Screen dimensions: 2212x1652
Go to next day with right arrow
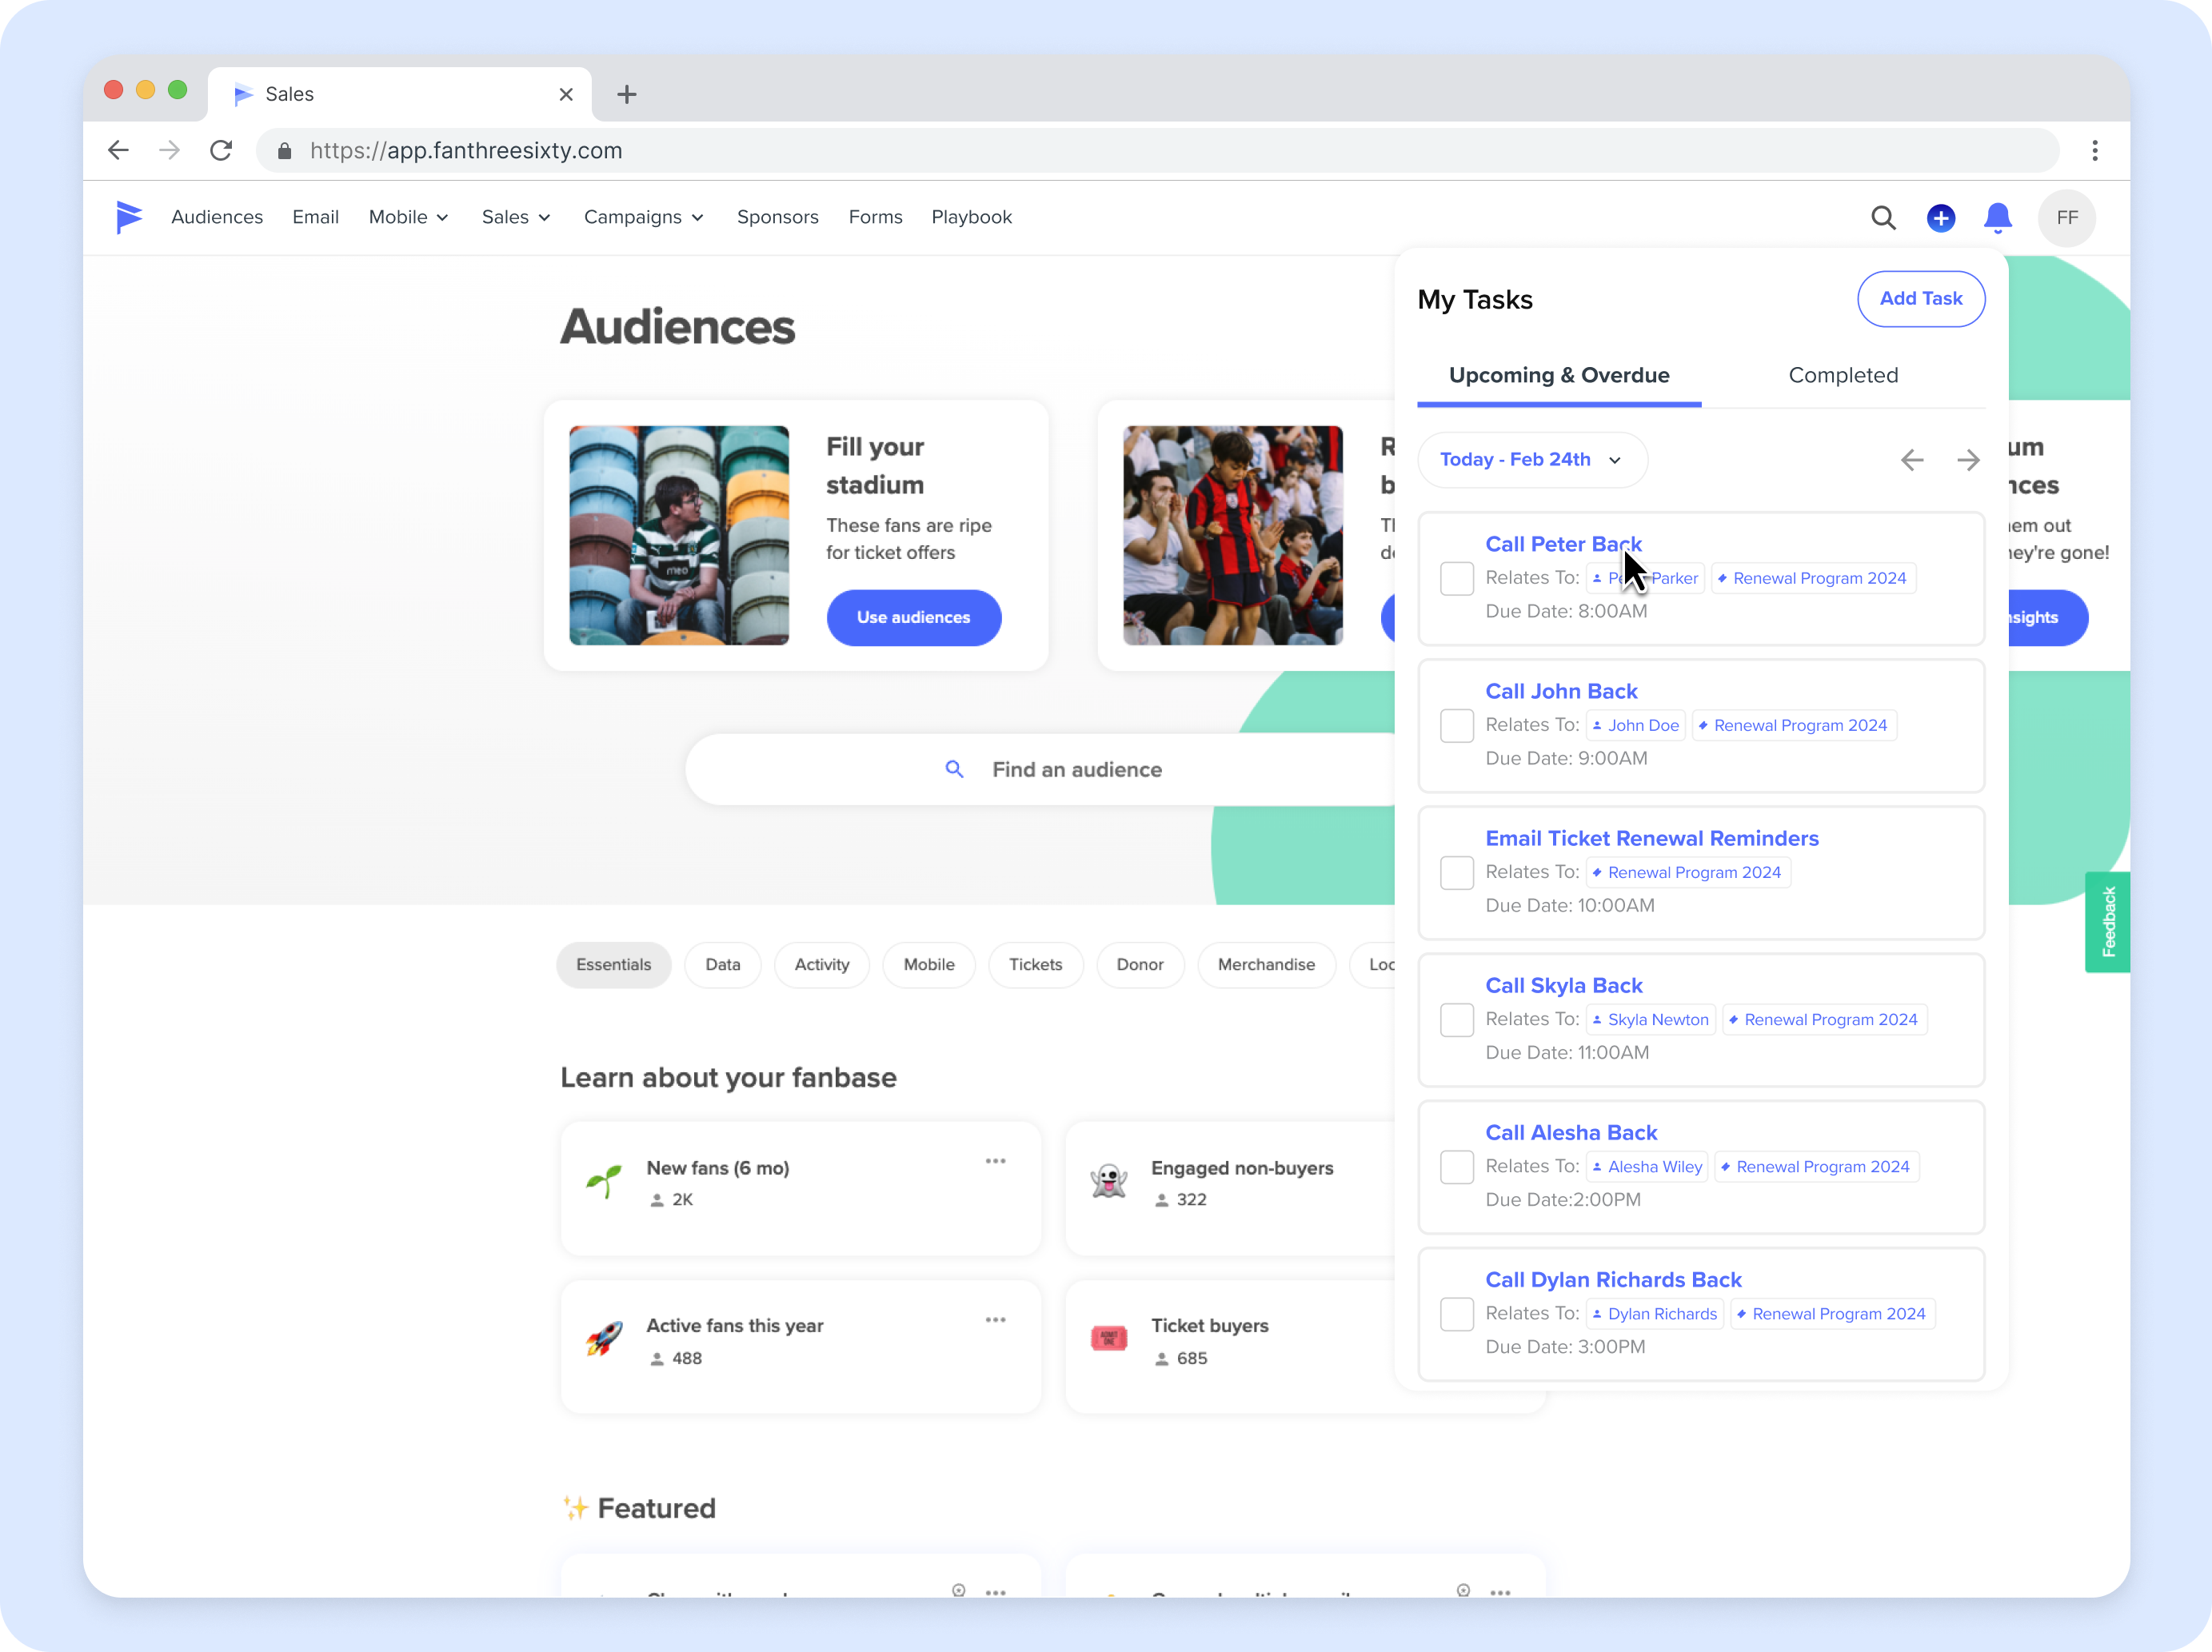pyautogui.click(x=1967, y=460)
